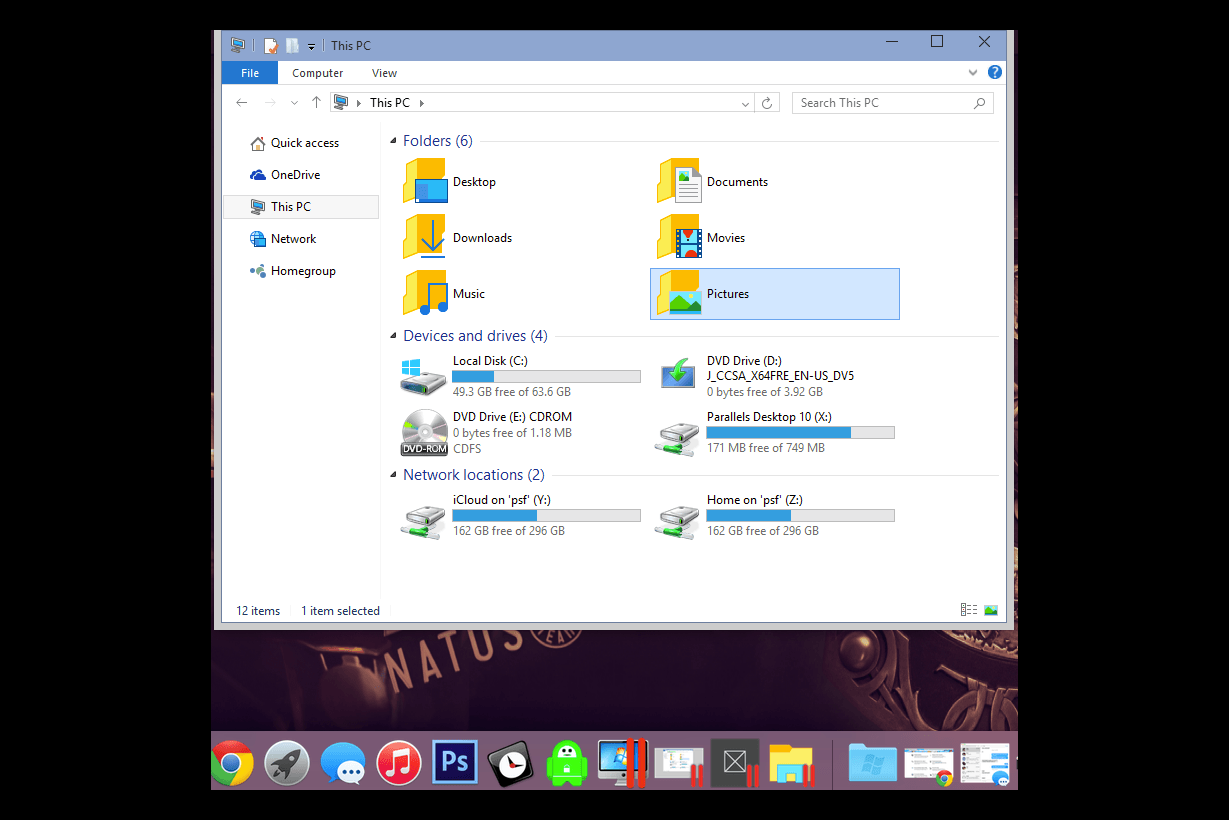Open quick access toolbar customize dropdown
This screenshot has width=1229, height=820.
tap(311, 46)
